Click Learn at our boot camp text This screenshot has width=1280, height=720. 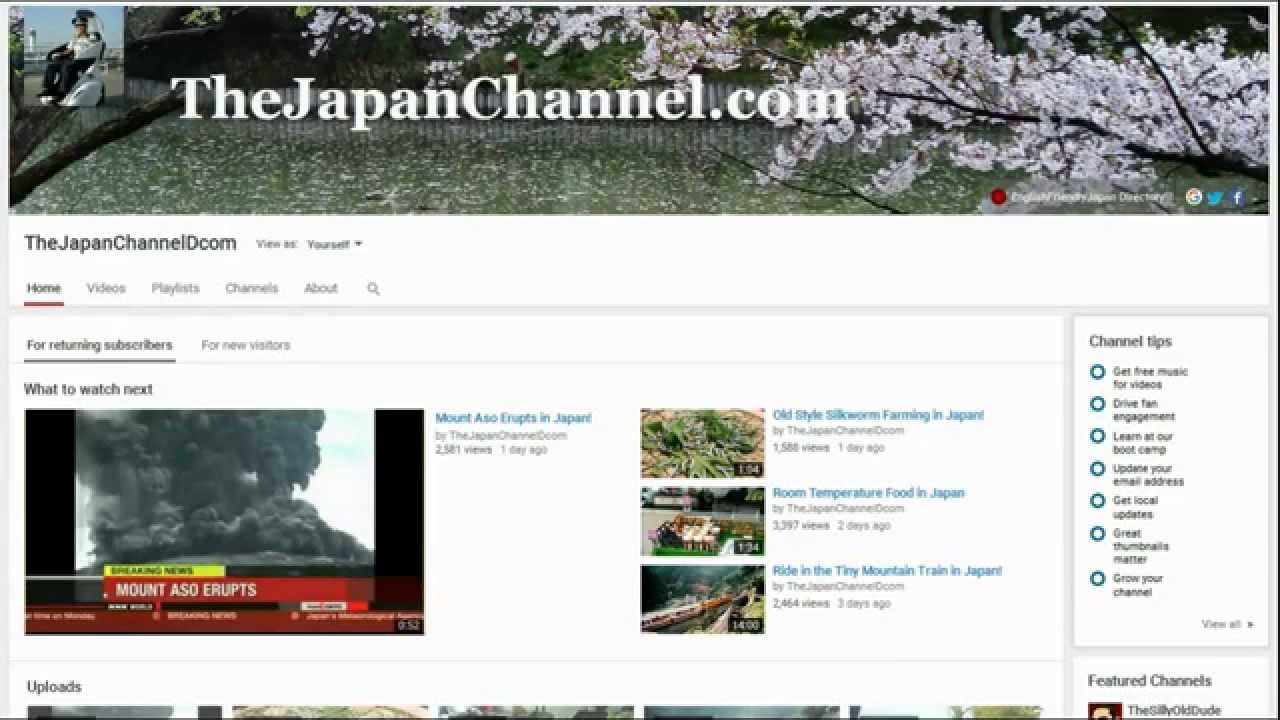(1143, 443)
